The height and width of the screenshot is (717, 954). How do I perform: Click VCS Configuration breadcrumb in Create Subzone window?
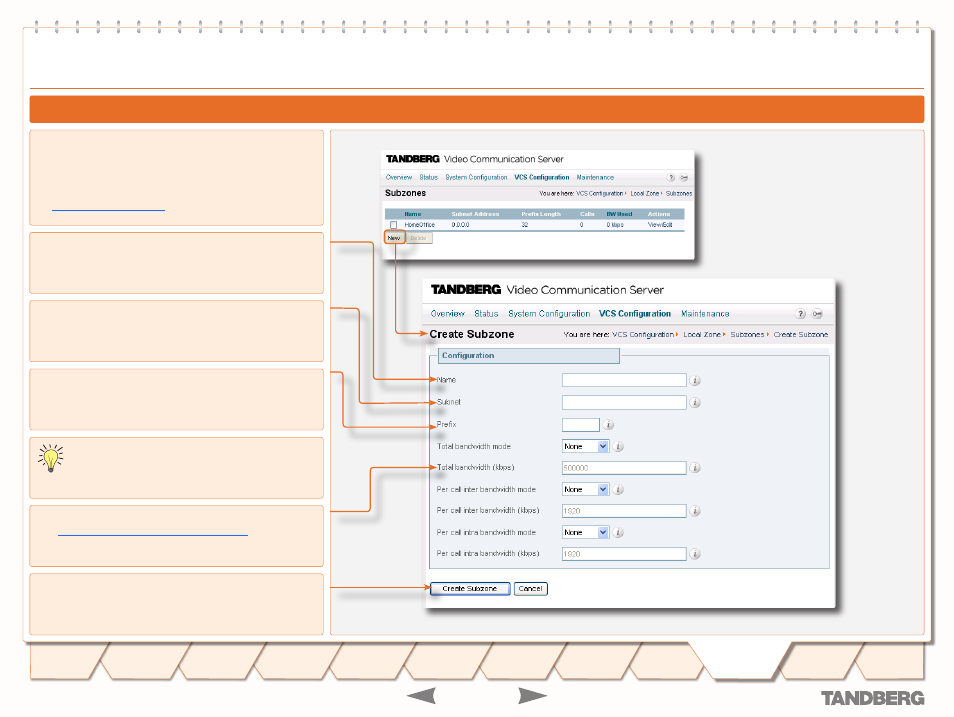[643, 335]
